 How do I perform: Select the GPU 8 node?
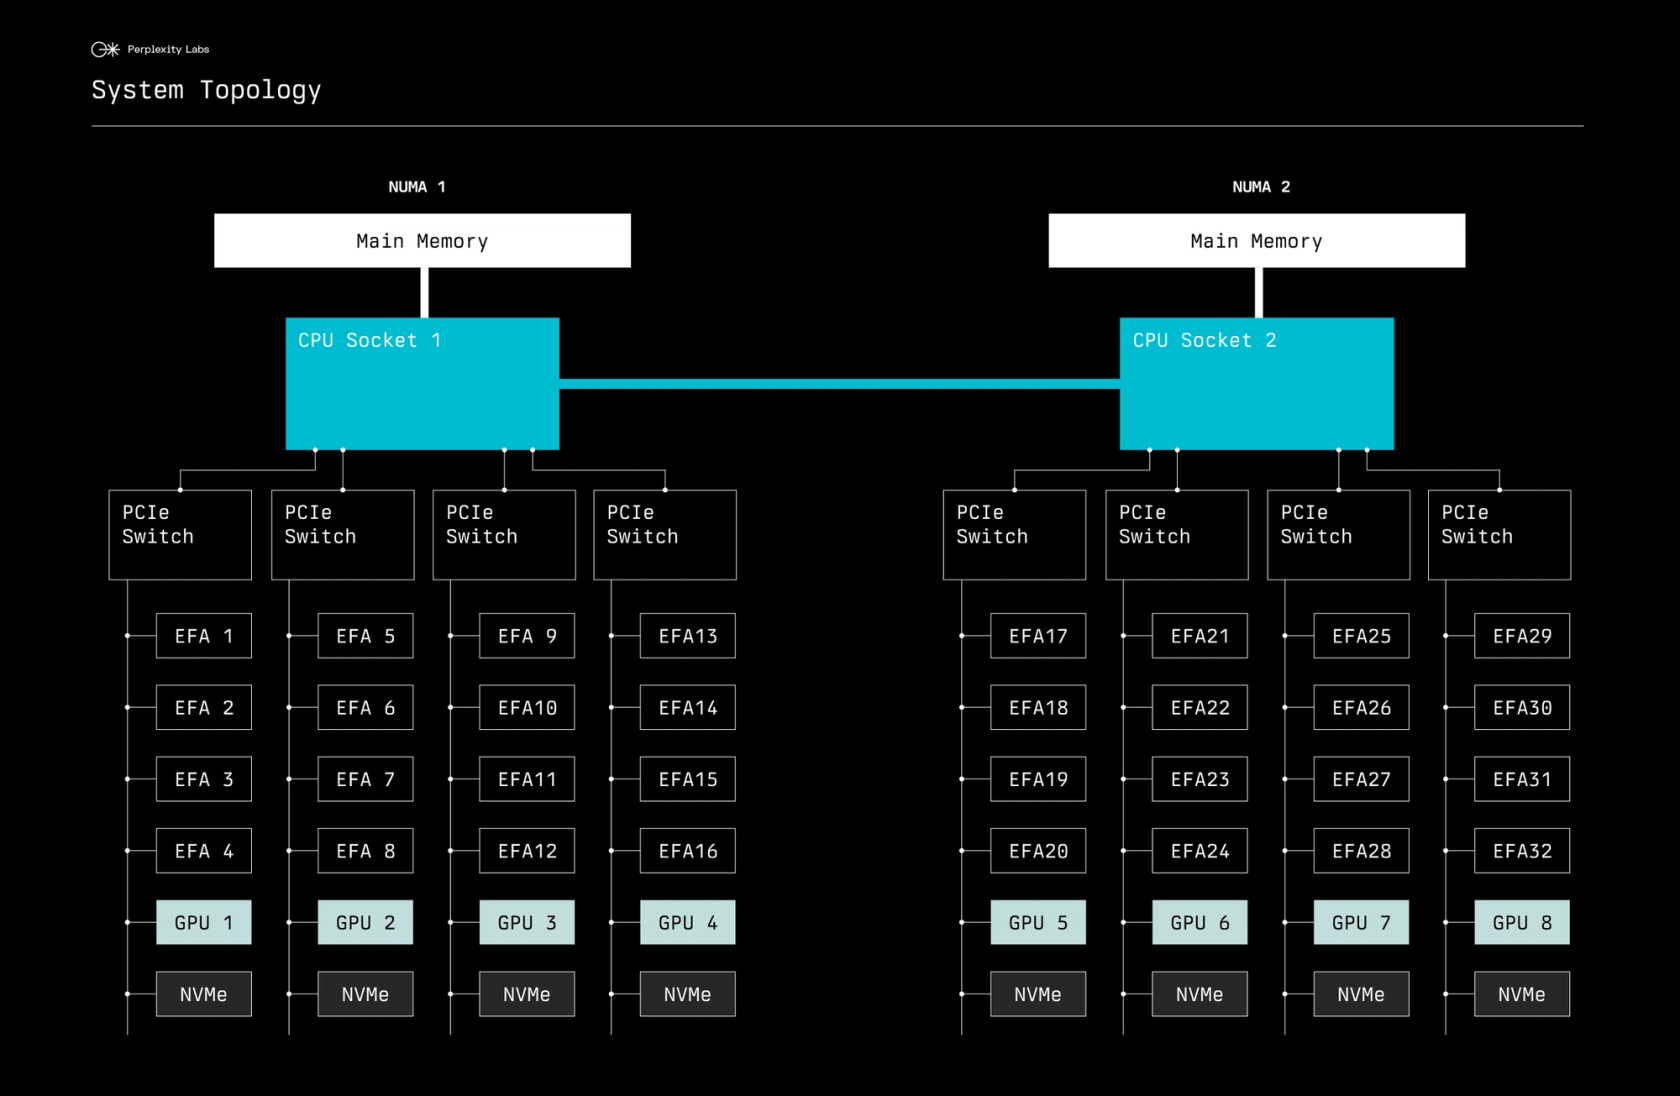[1522, 922]
